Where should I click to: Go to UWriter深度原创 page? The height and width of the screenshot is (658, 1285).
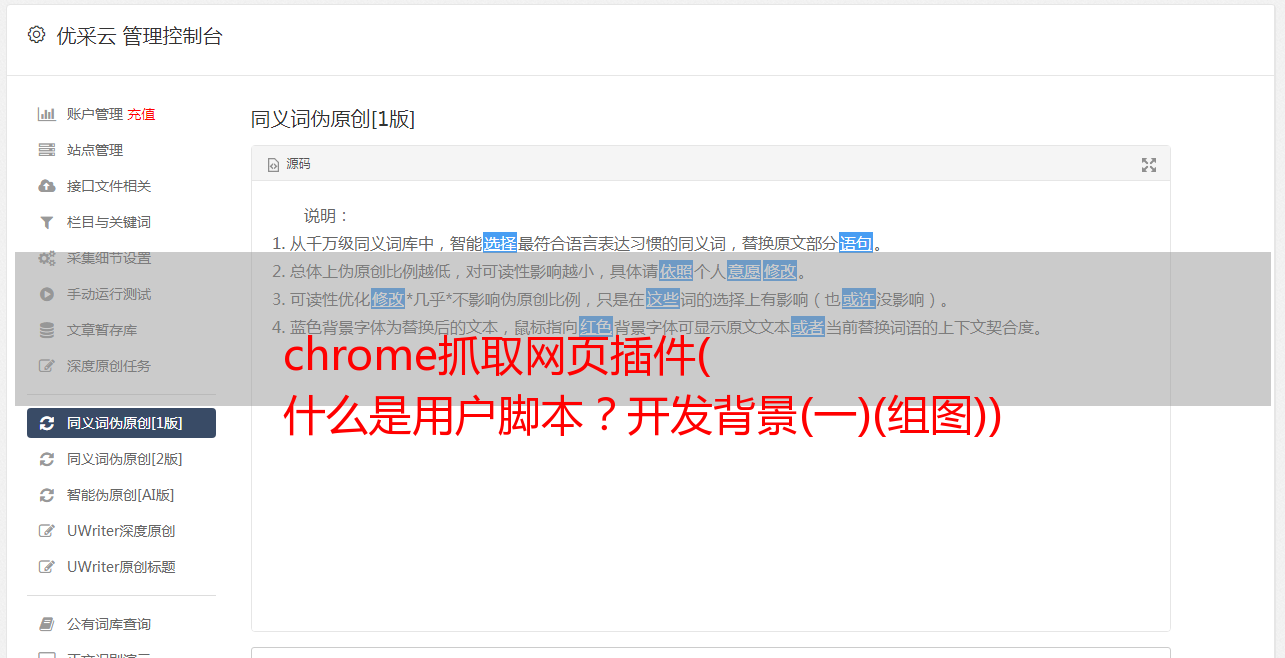(121, 531)
